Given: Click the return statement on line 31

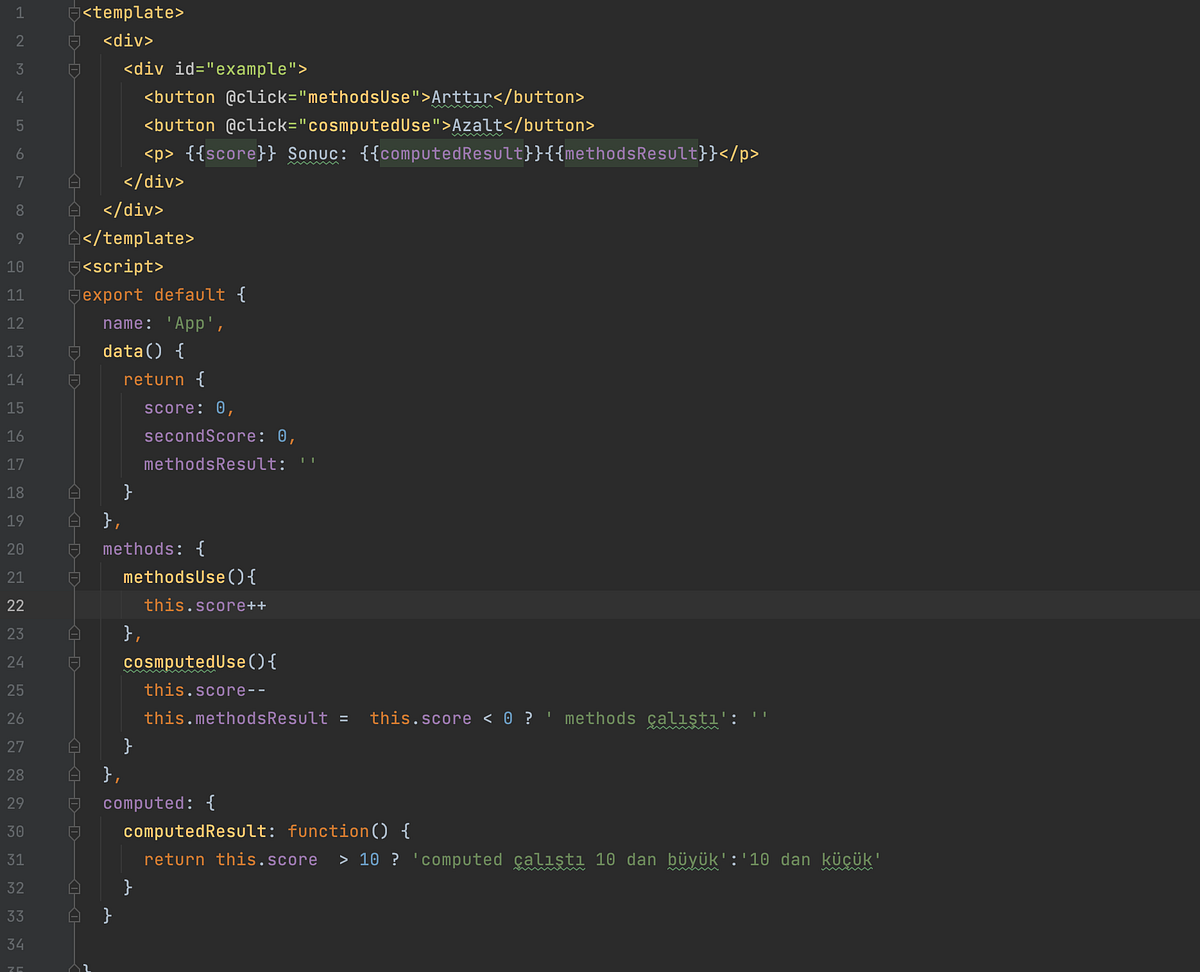Looking at the screenshot, I should [x=173, y=859].
